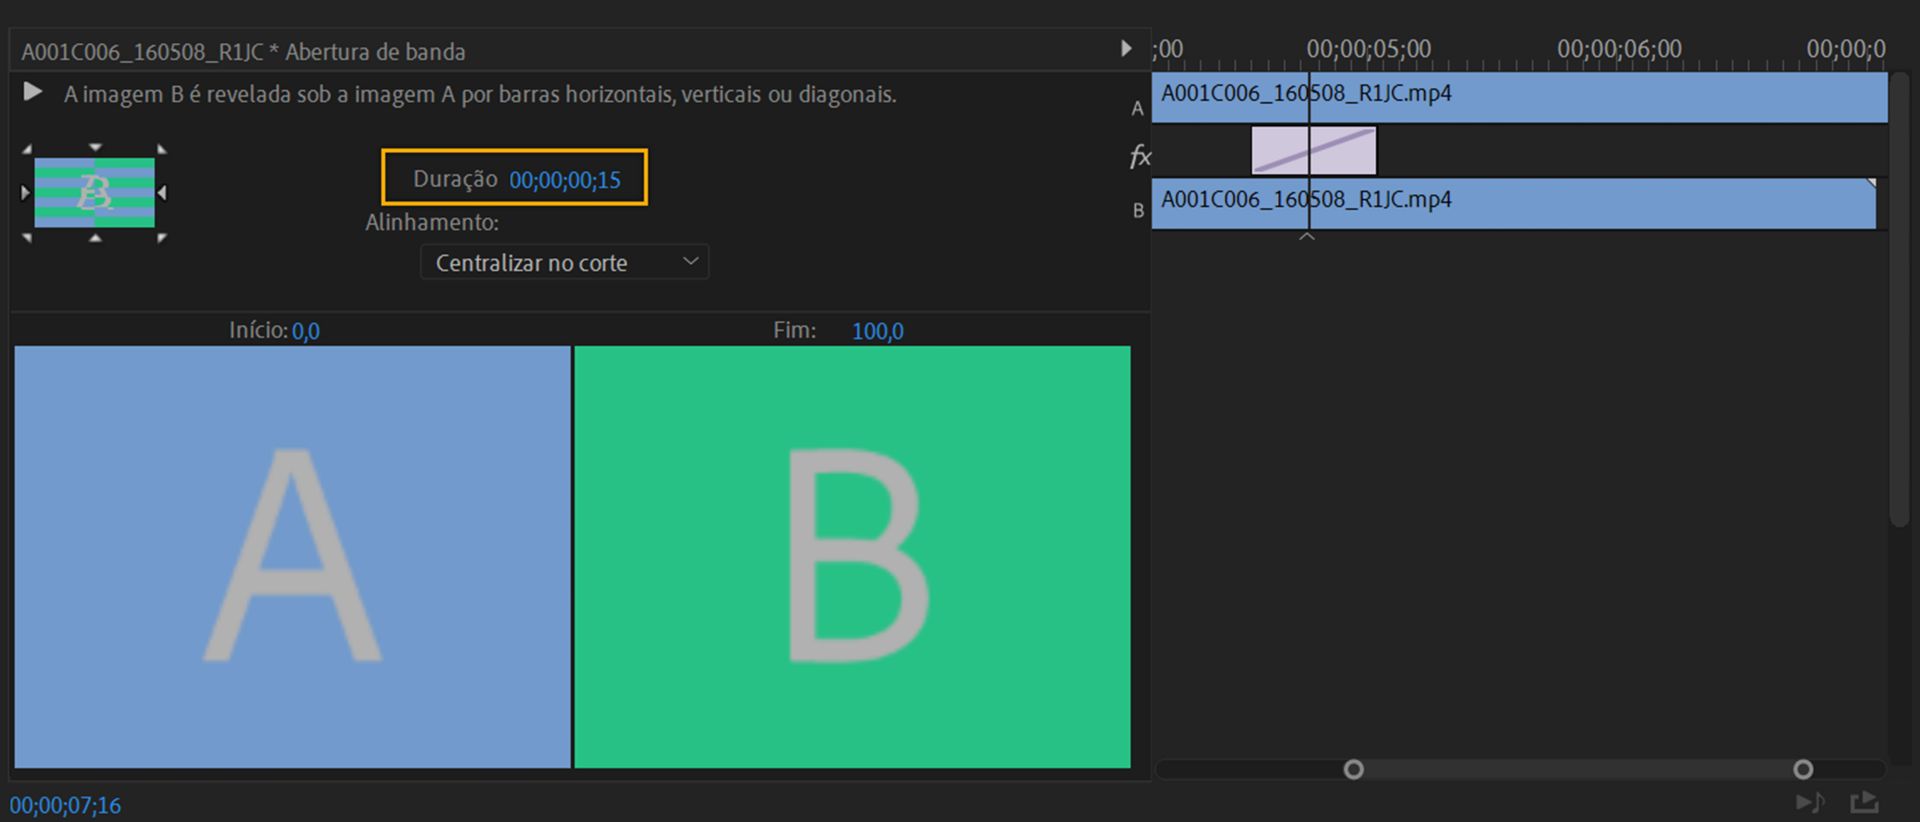
Task: Play the Abertura de banda transition preview
Action: [x=32, y=93]
